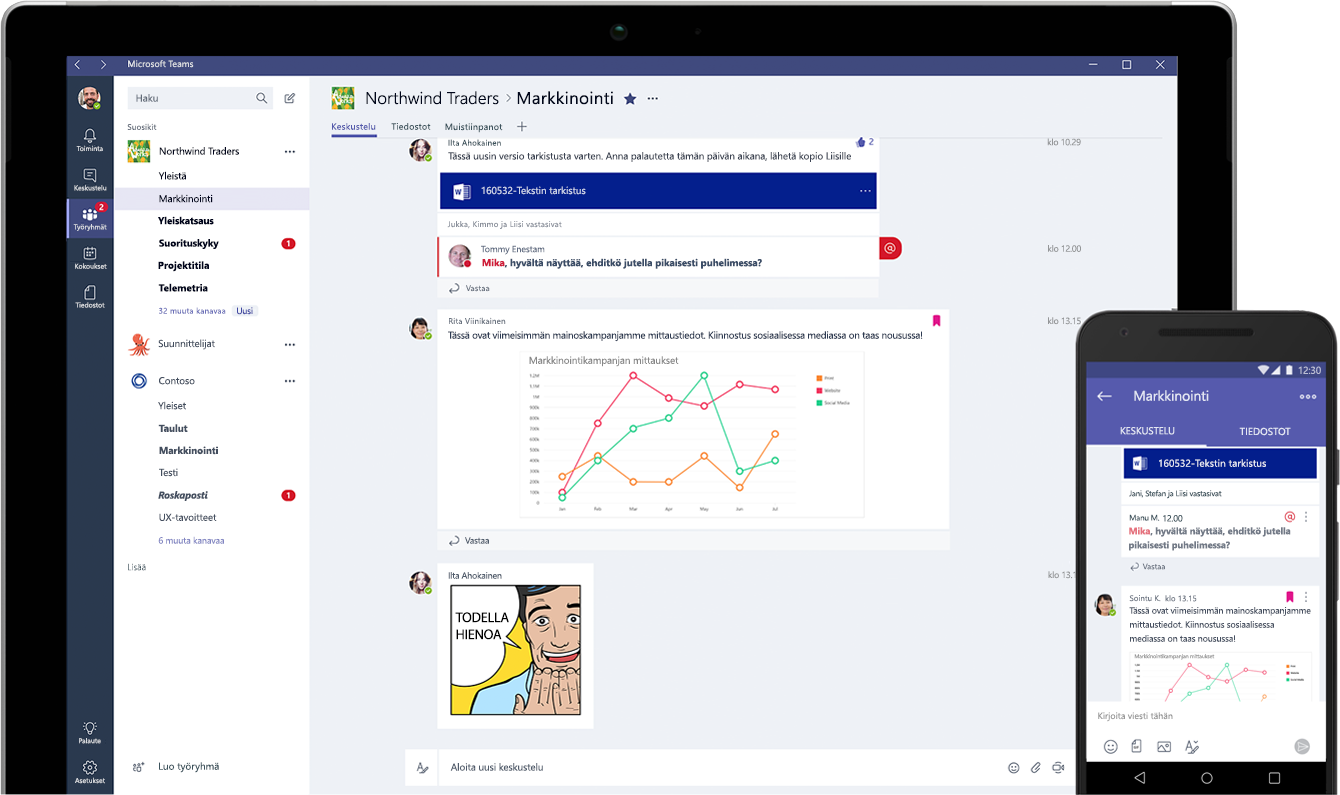Click the attach file paperclip icon
The width and height of the screenshot is (1340, 795).
tap(1036, 767)
